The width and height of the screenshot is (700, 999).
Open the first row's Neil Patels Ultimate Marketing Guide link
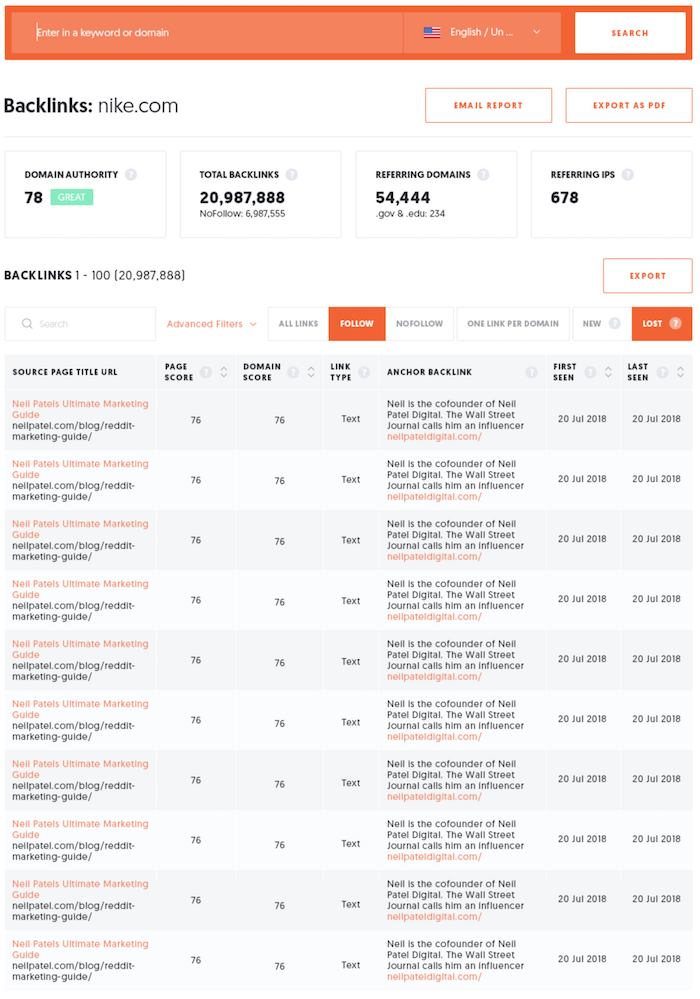80,409
